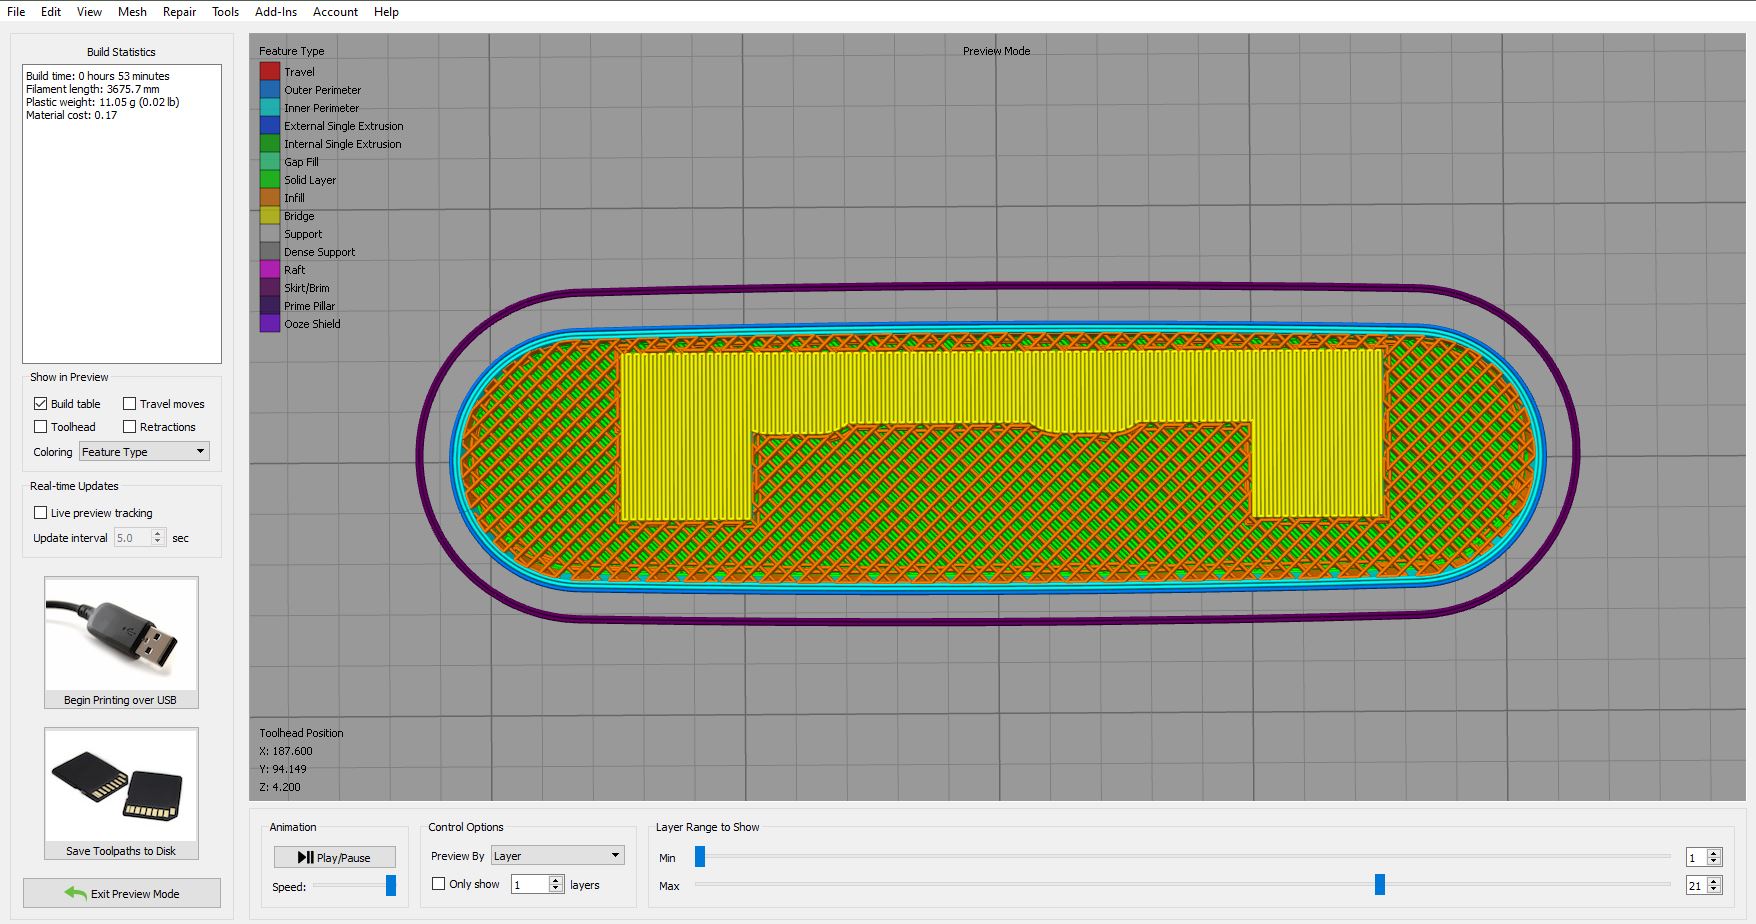Screen dimensions: 1756x924
Task: Enable the Retractions checkbox
Action: tap(130, 427)
